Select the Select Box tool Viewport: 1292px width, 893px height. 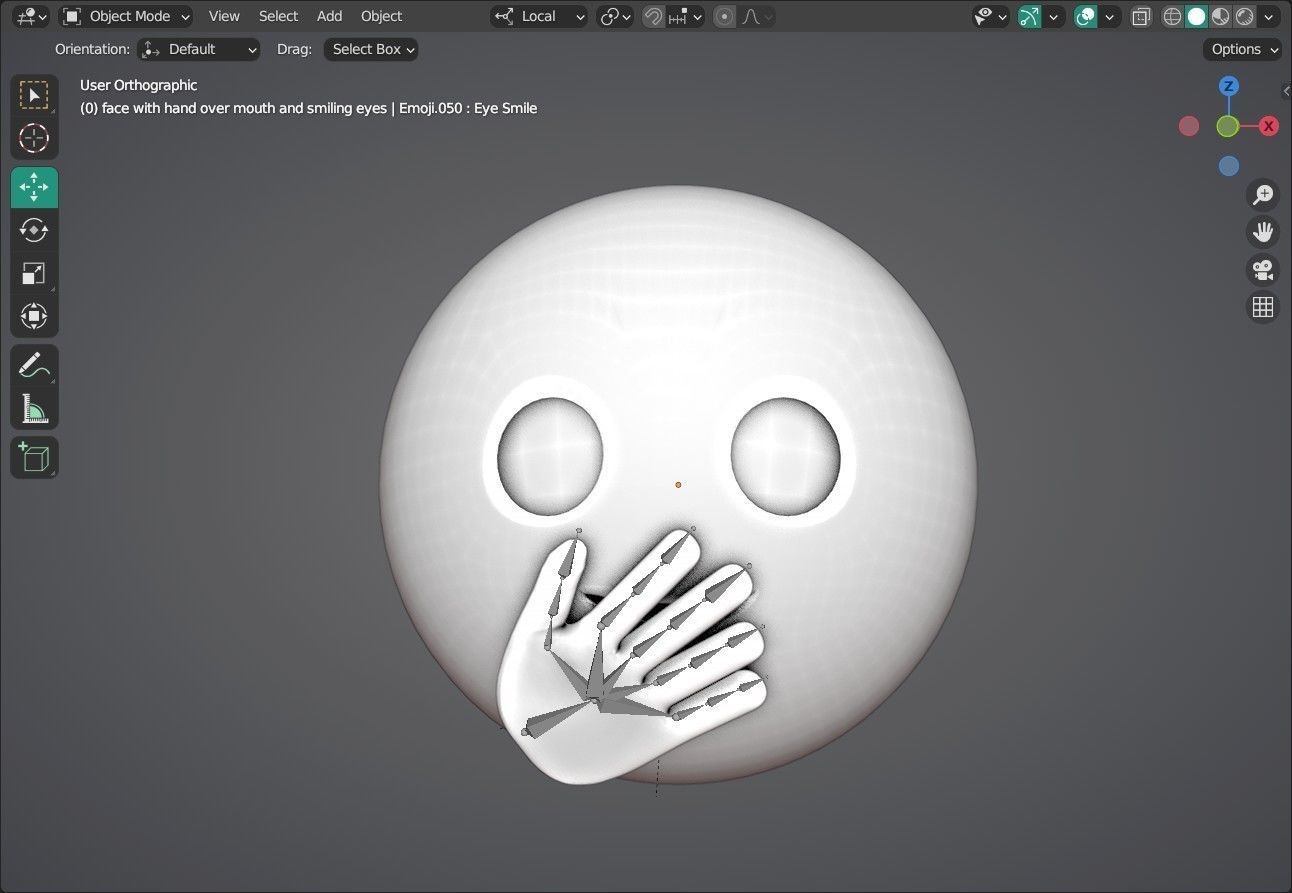coord(34,96)
